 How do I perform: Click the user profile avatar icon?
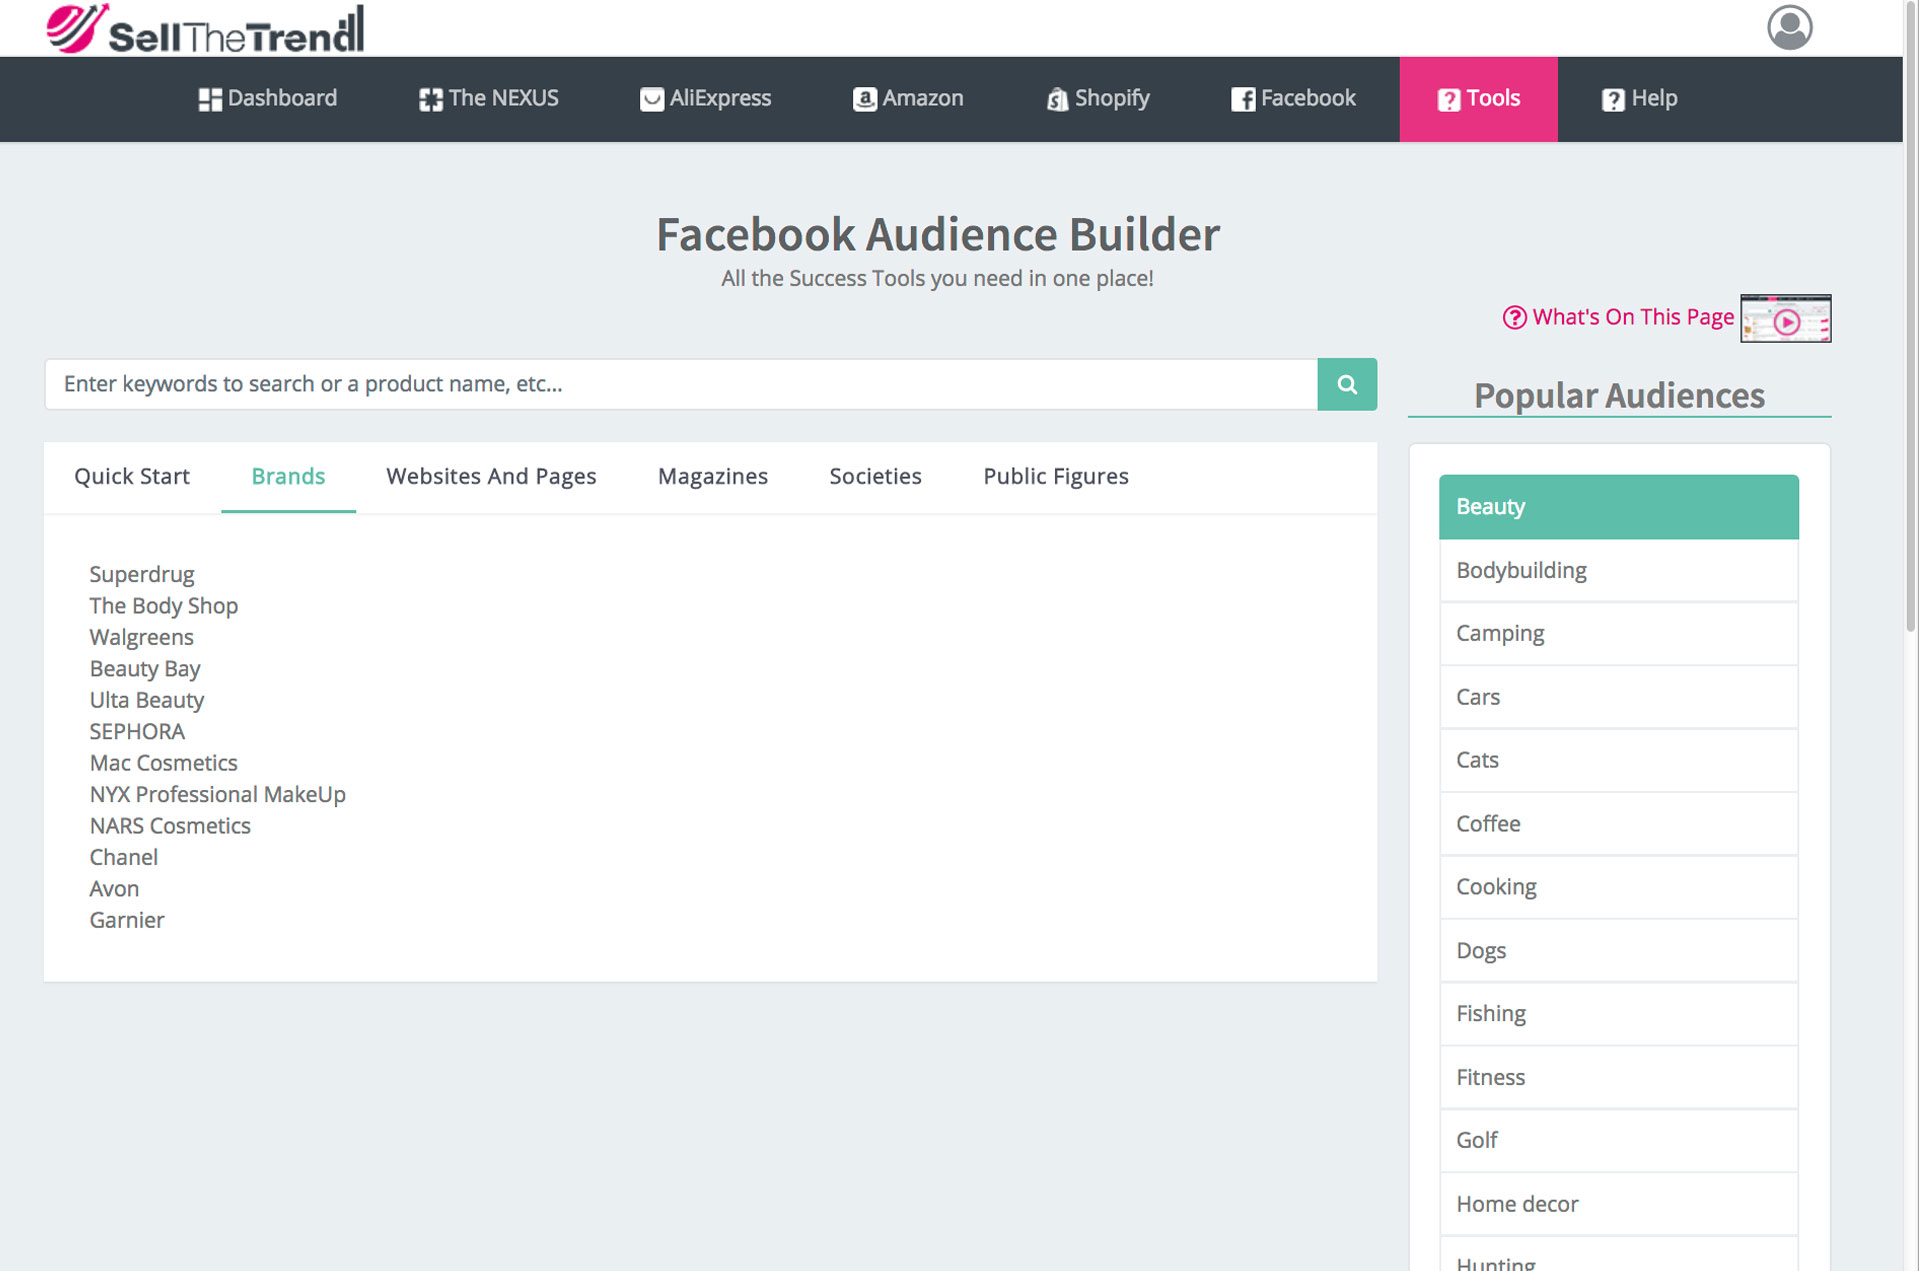click(x=1788, y=28)
